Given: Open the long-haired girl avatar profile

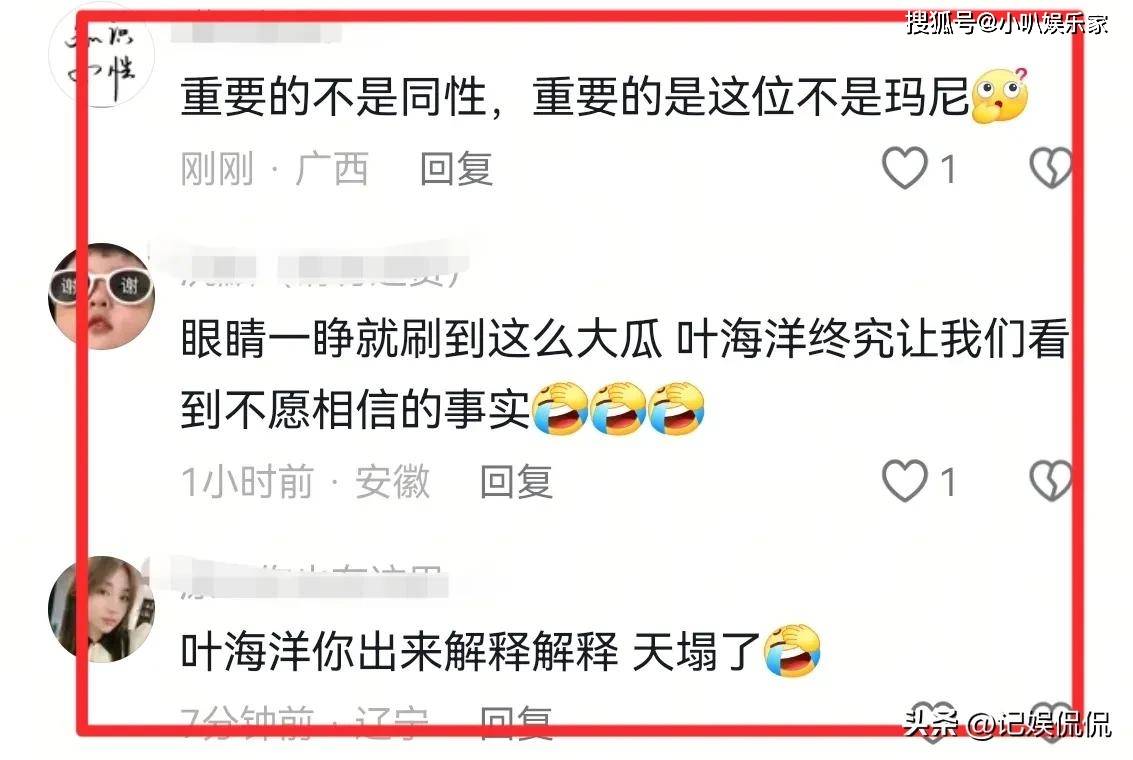Looking at the screenshot, I should (x=101, y=609).
